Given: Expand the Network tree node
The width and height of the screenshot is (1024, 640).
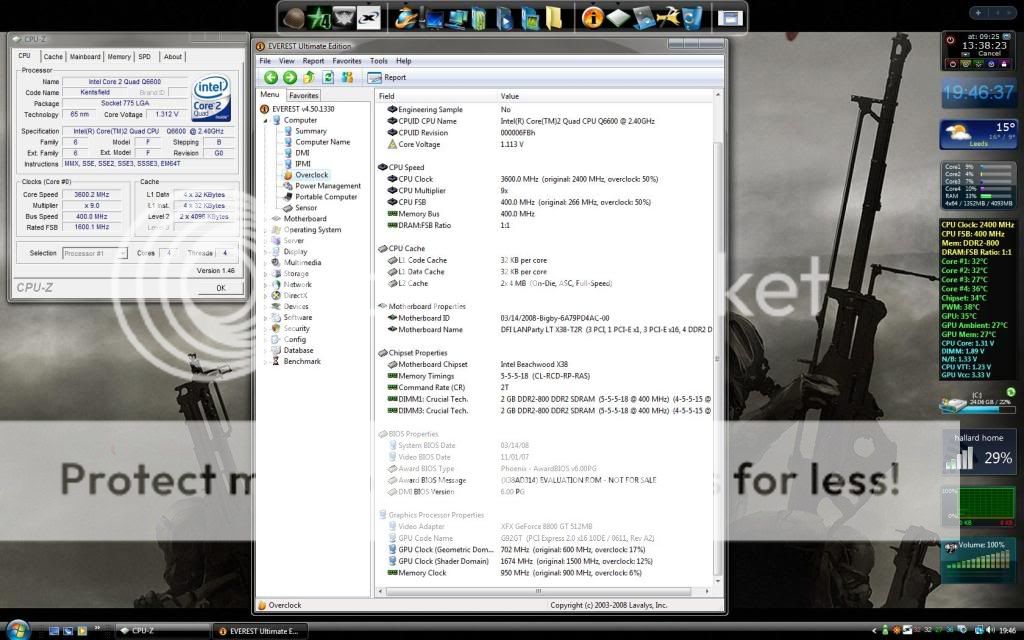Looking at the screenshot, I should click(x=266, y=285).
